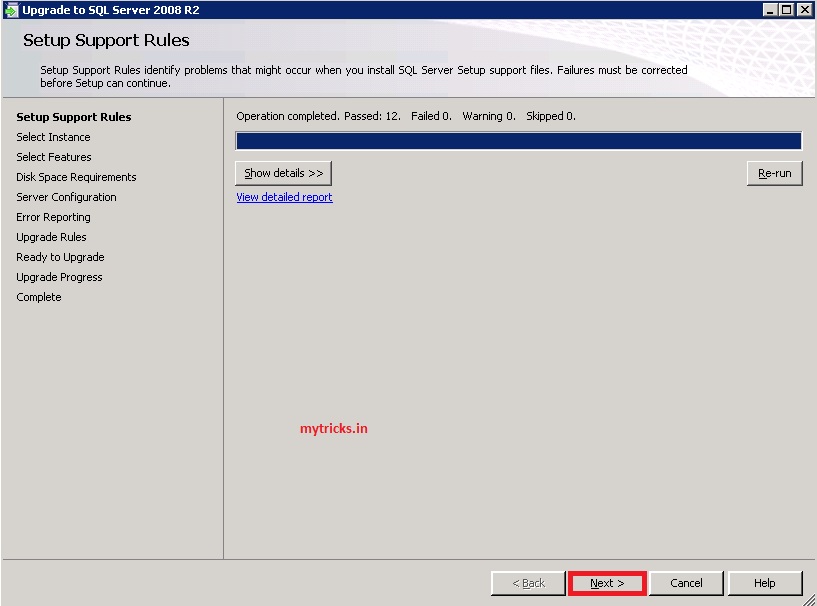Select the Select Instance step
This screenshot has width=817, height=606.
pos(53,137)
